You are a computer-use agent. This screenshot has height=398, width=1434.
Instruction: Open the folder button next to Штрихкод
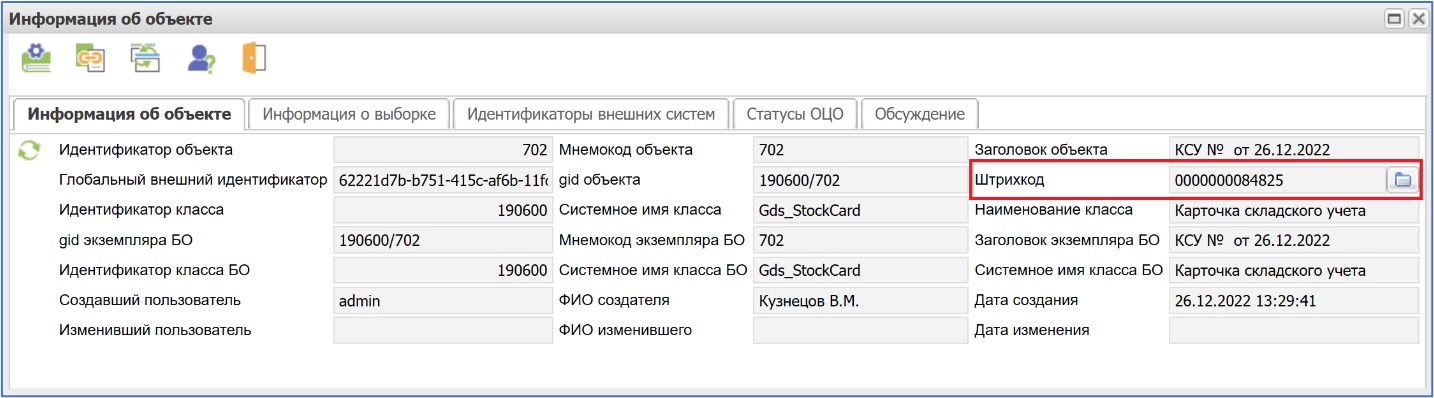pyautogui.click(x=1402, y=180)
